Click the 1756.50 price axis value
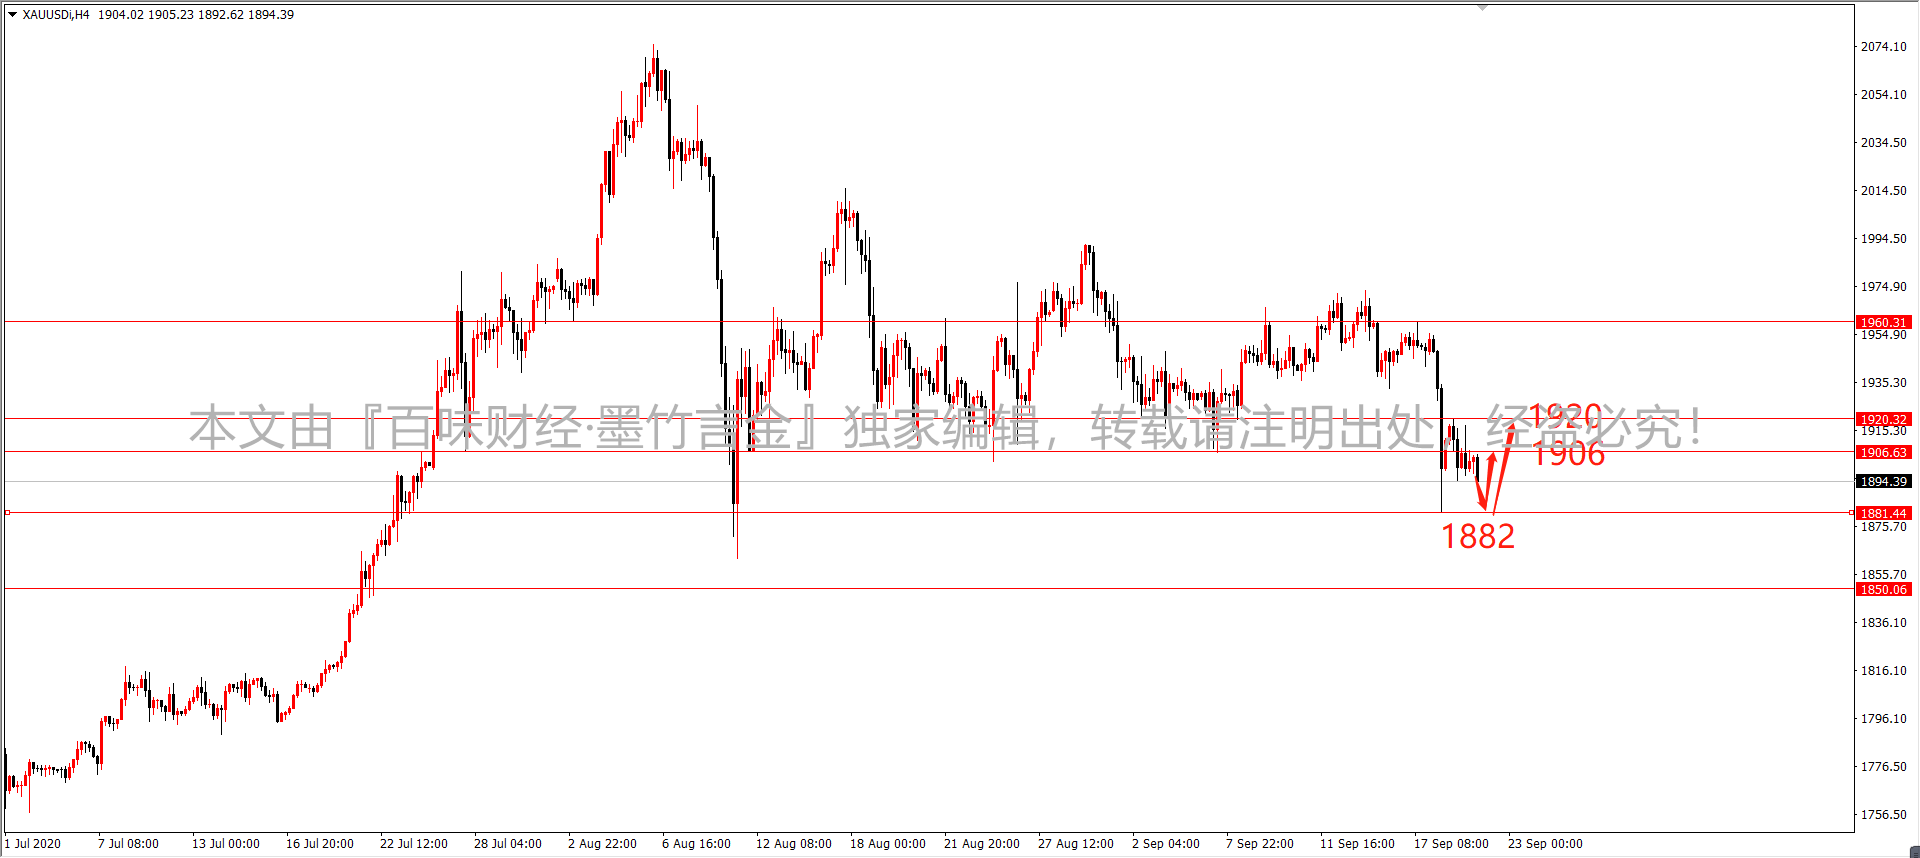1920x858 pixels. (1883, 815)
